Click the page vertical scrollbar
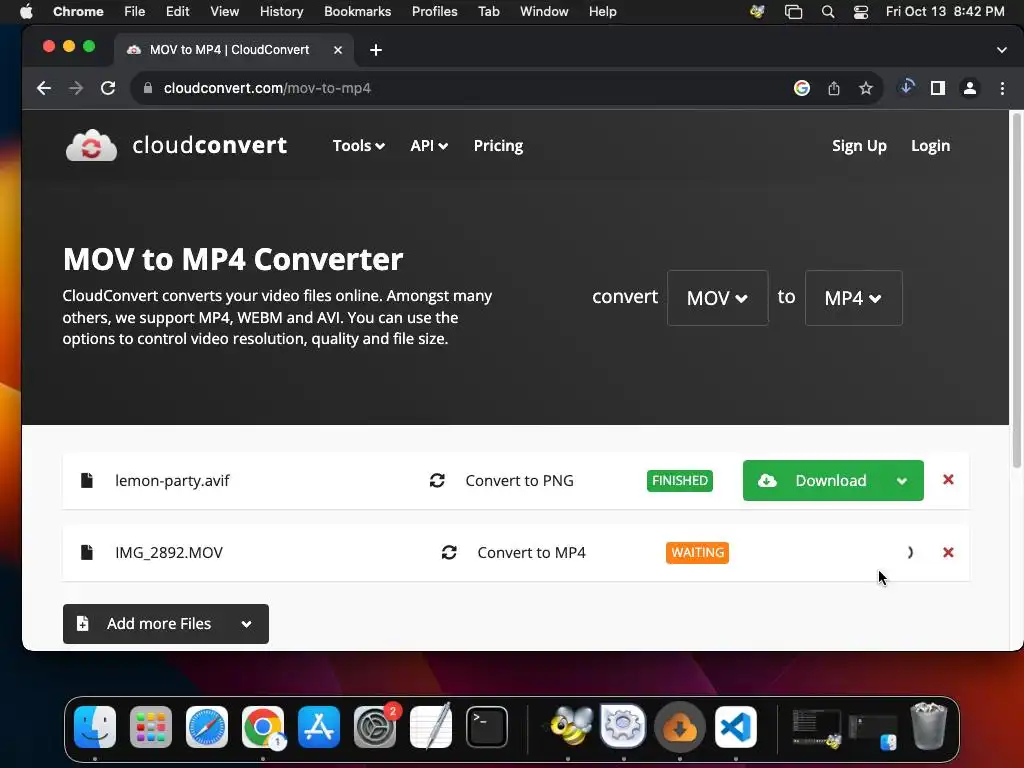The image size is (1024, 768). tap(1016, 291)
